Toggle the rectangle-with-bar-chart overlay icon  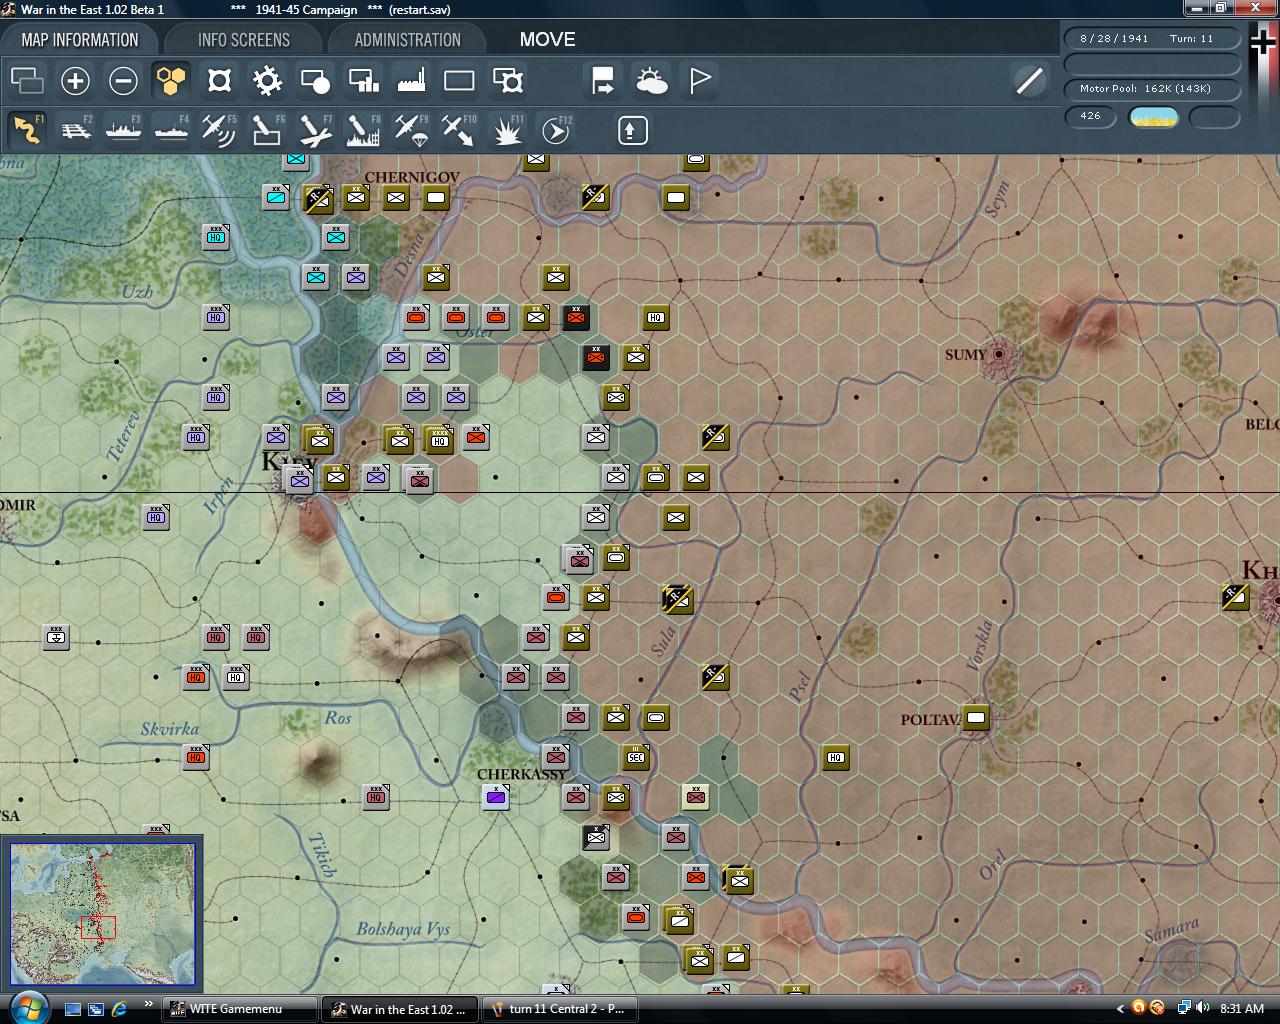[x=363, y=81]
